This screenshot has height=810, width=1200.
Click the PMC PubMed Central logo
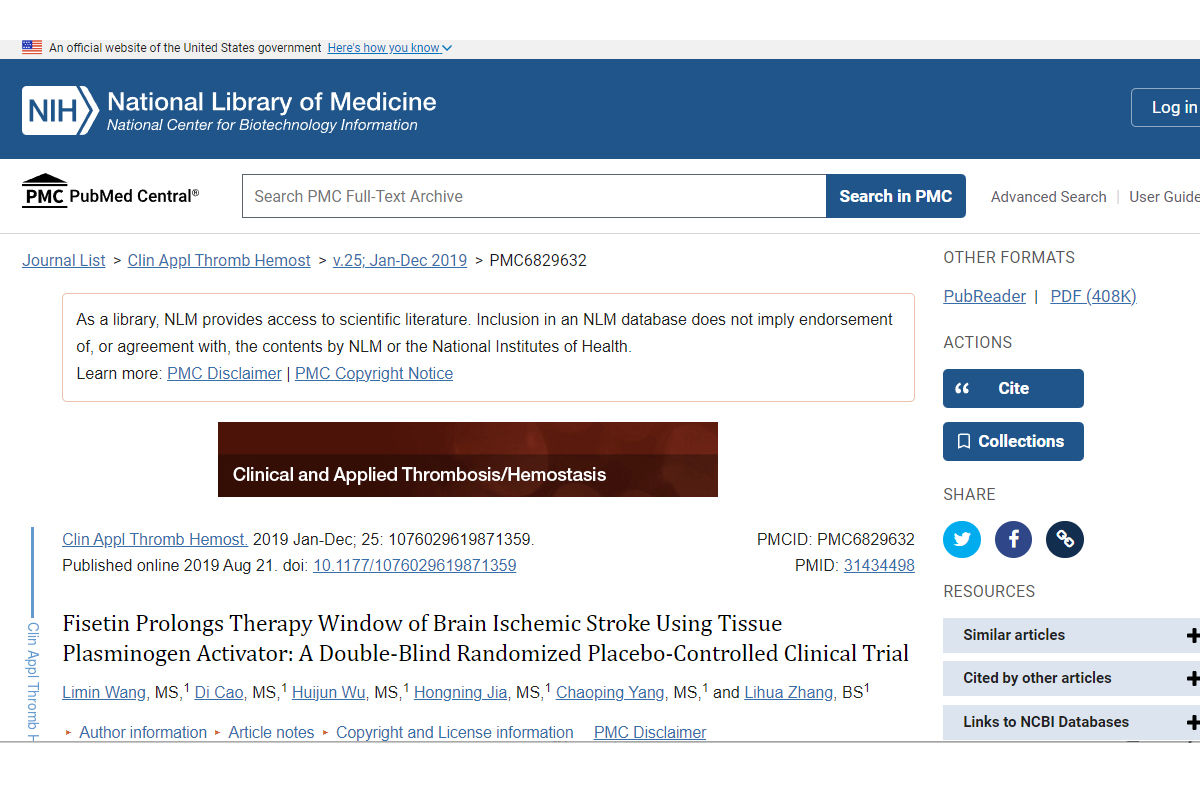point(110,193)
